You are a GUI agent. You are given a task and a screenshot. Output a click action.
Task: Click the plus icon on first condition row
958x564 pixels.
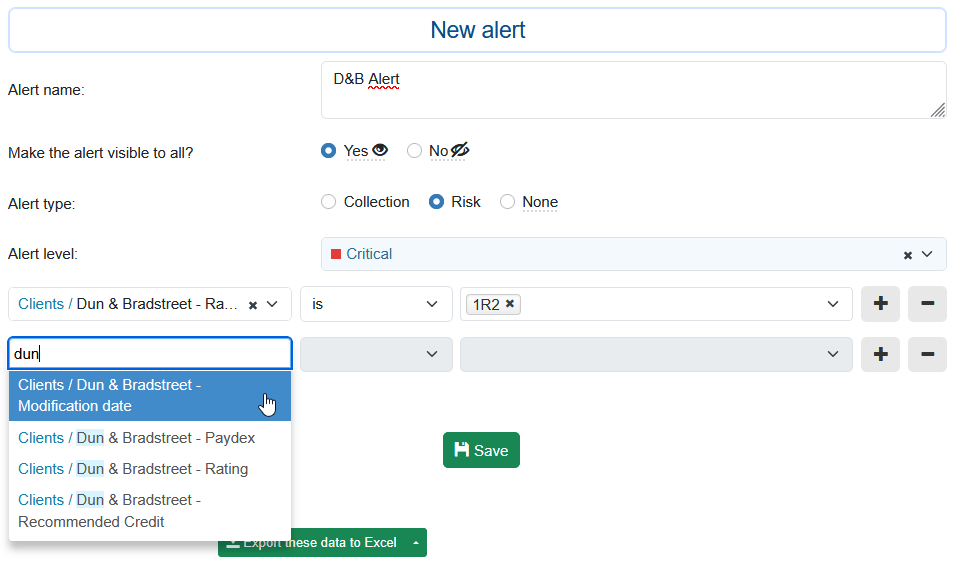(880, 304)
